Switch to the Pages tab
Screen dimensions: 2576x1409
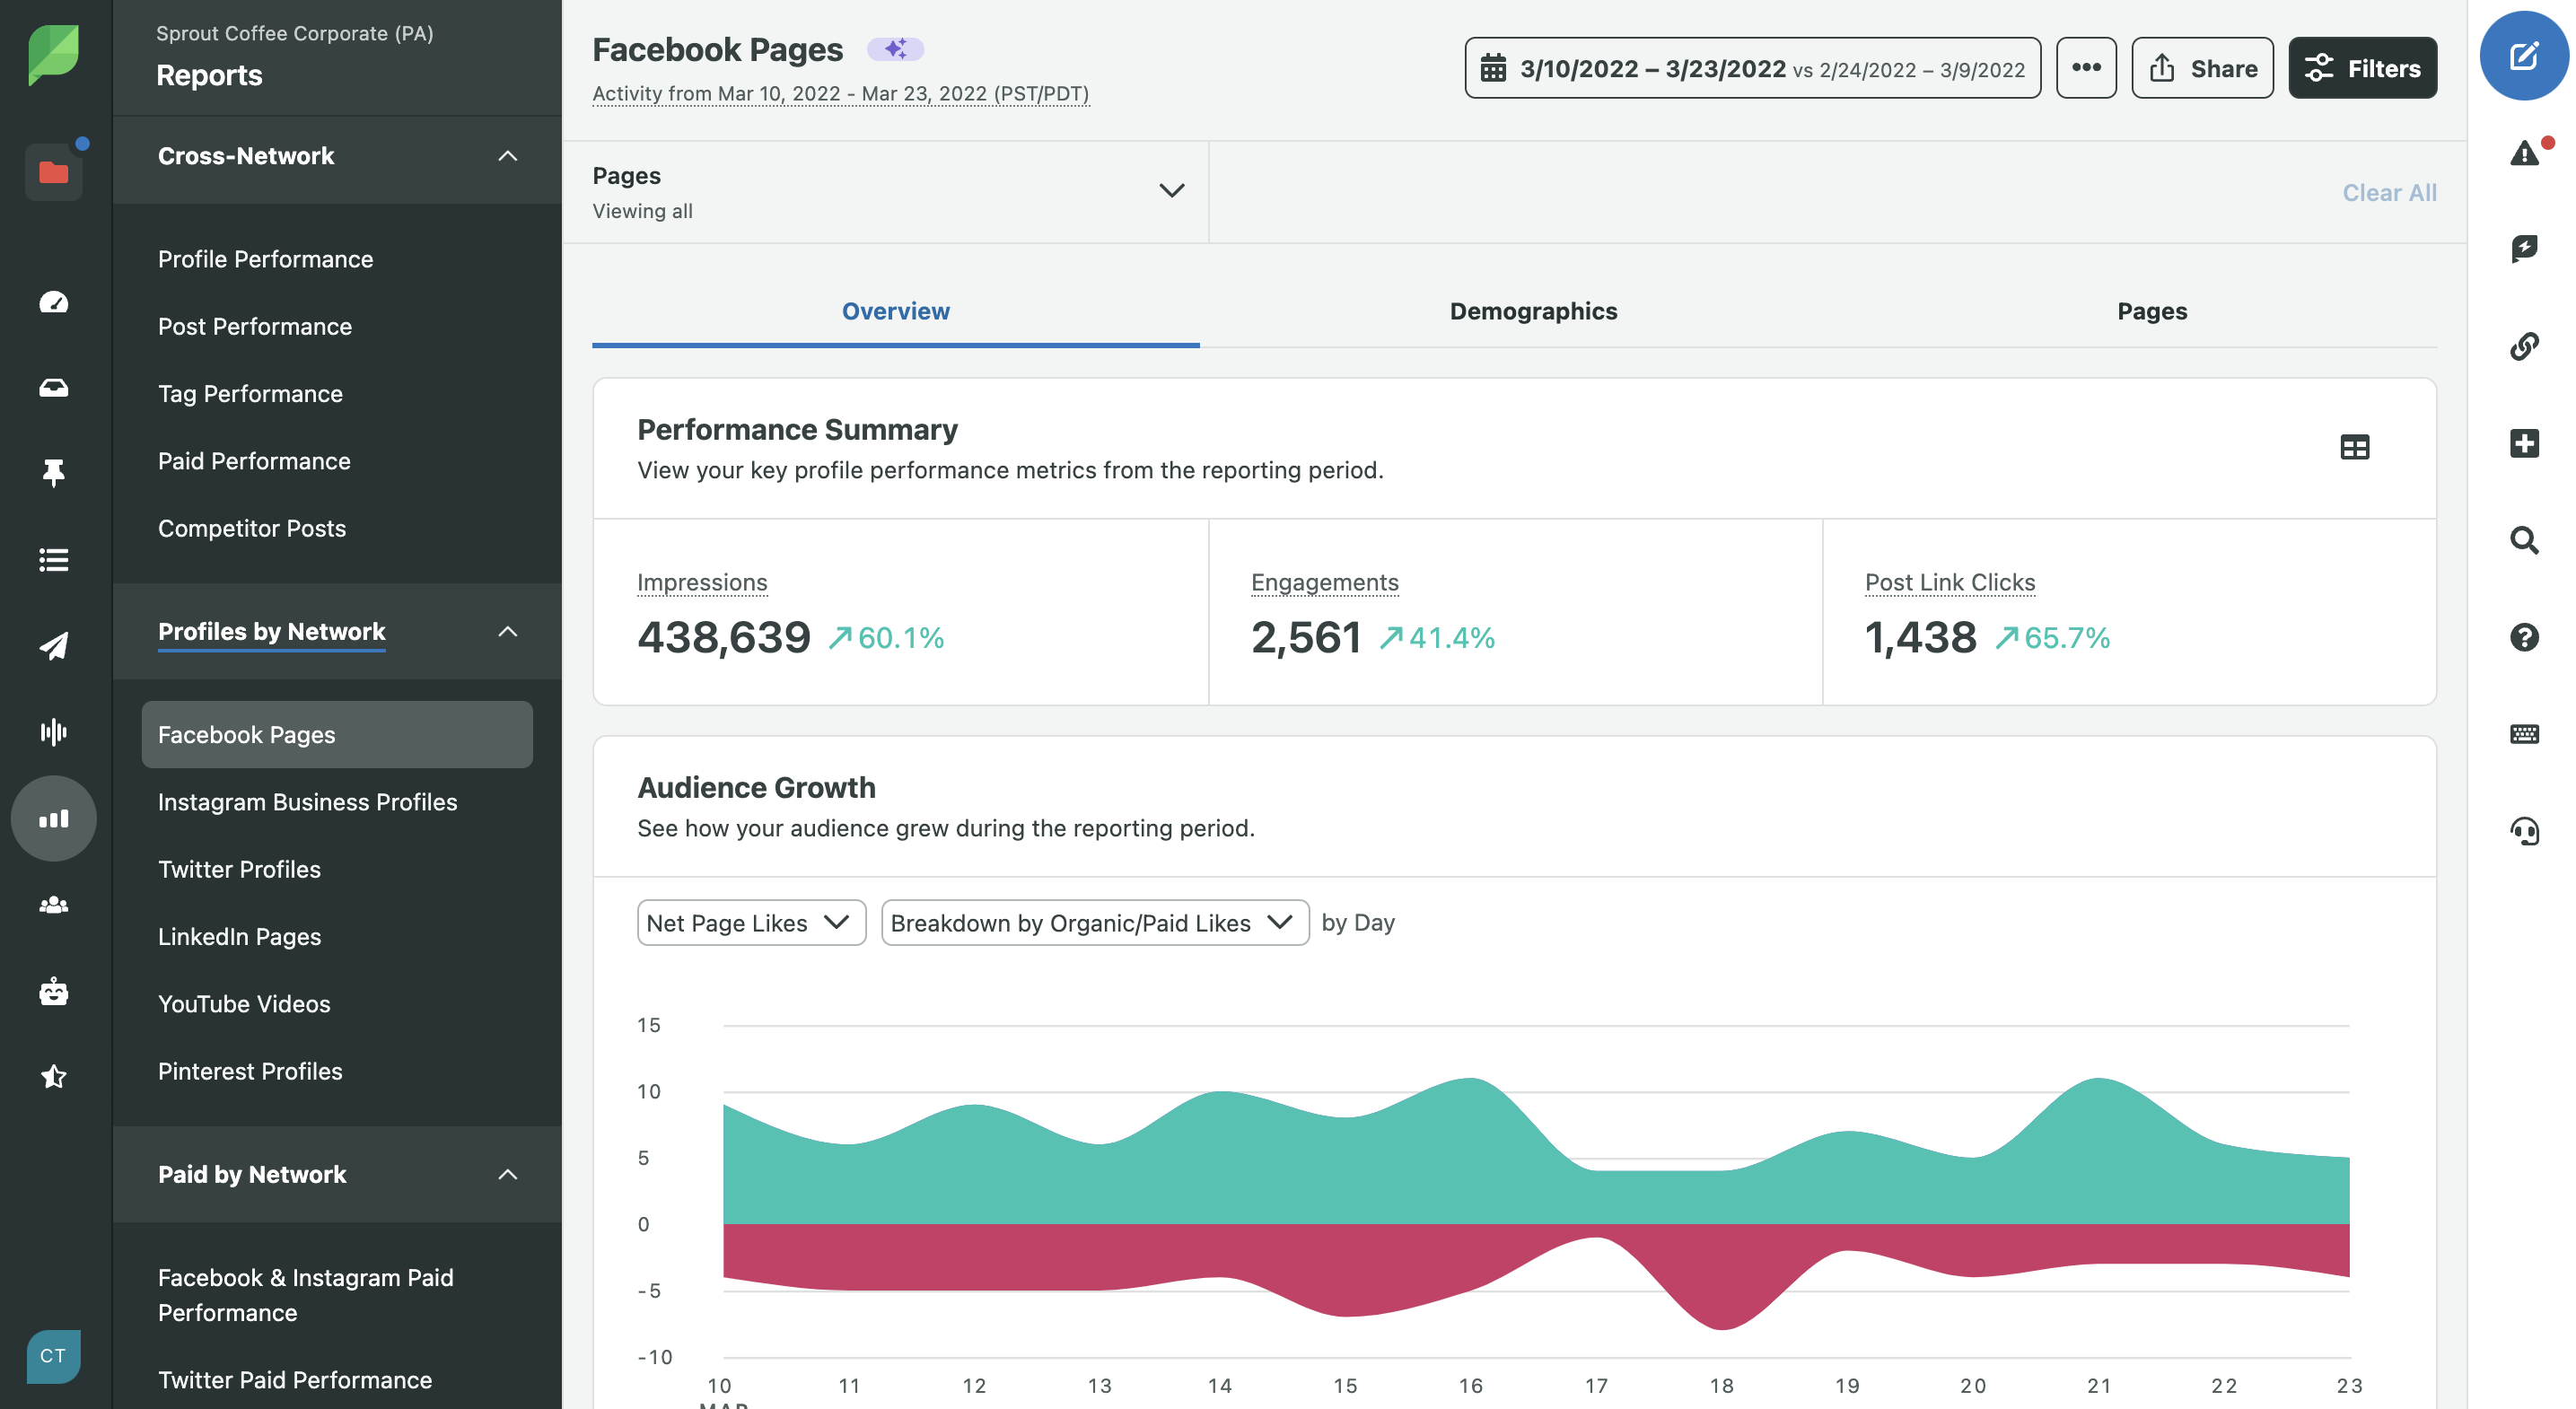pyautogui.click(x=2152, y=311)
